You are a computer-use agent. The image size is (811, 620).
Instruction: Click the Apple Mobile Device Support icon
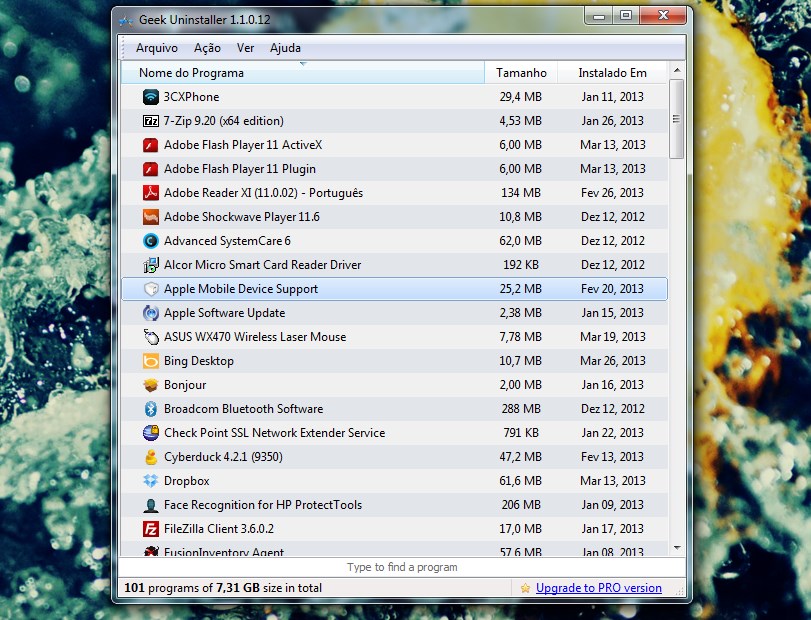[x=151, y=289]
